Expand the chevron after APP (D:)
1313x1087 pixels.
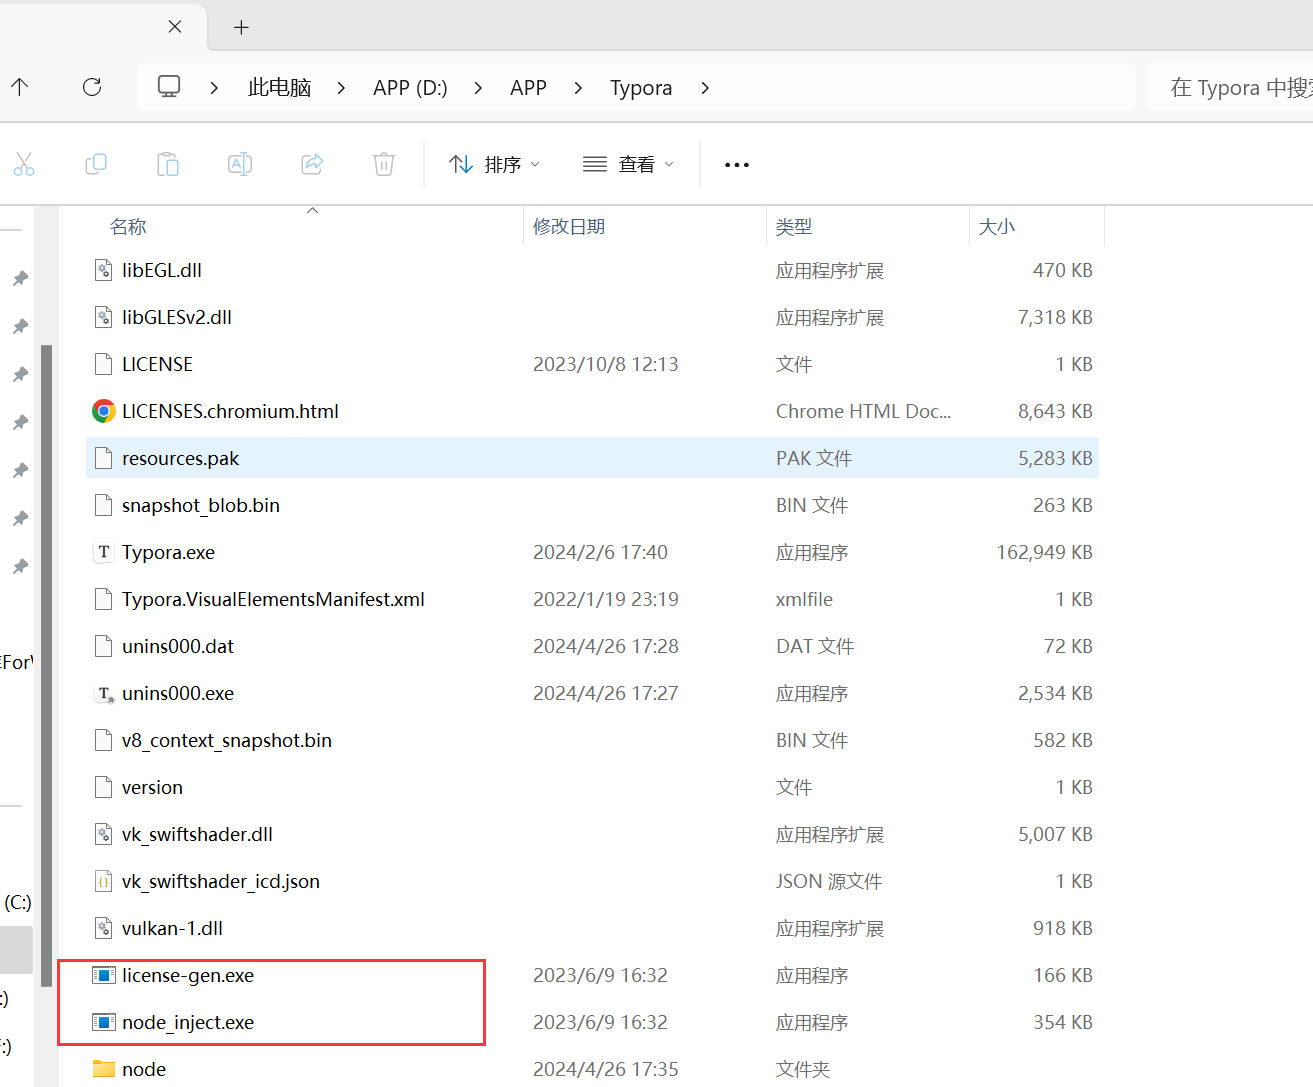(x=478, y=88)
